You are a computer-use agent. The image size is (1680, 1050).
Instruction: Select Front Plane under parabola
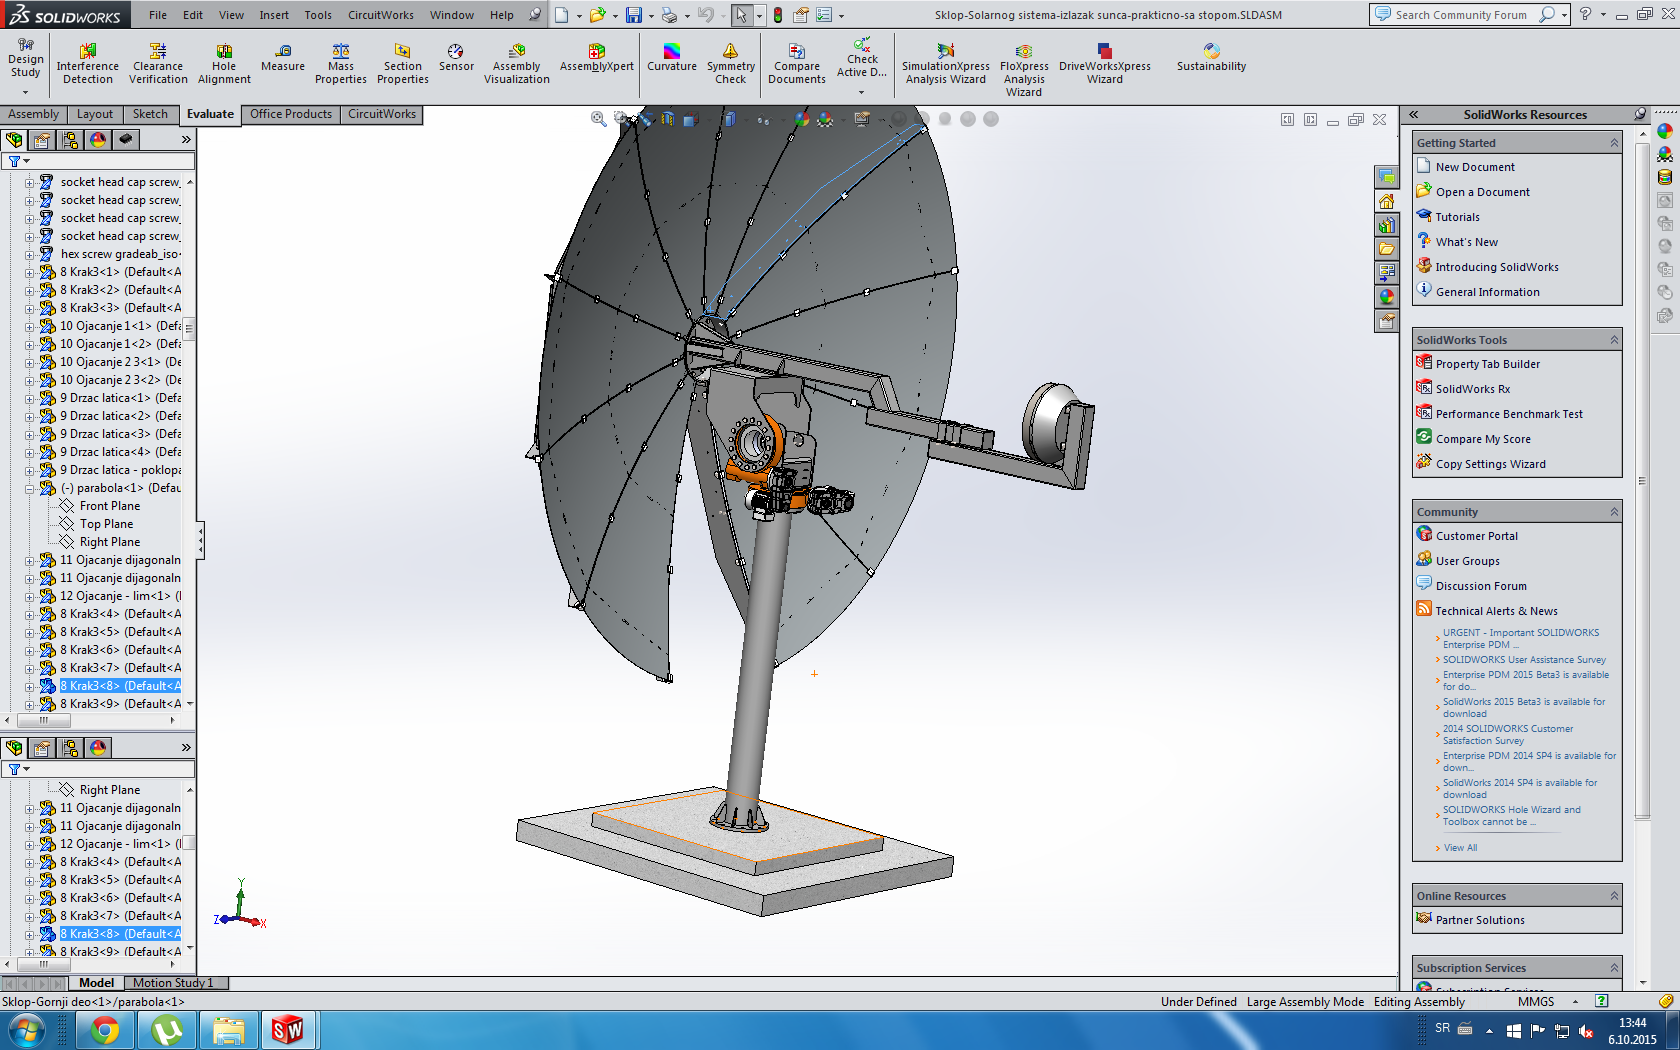pyautogui.click(x=110, y=506)
